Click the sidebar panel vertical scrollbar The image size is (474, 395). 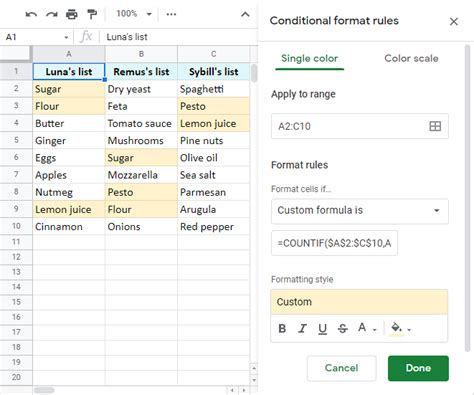[468, 198]
